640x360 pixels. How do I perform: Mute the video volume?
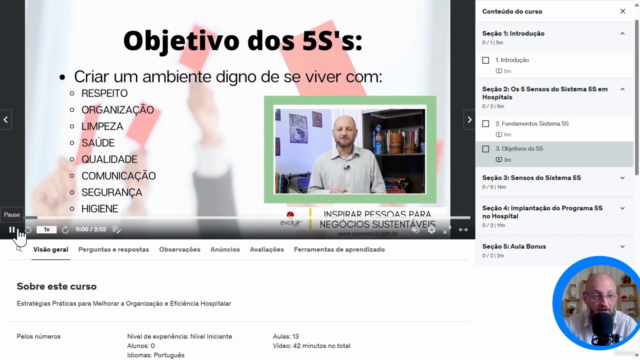tap(416, 230)
